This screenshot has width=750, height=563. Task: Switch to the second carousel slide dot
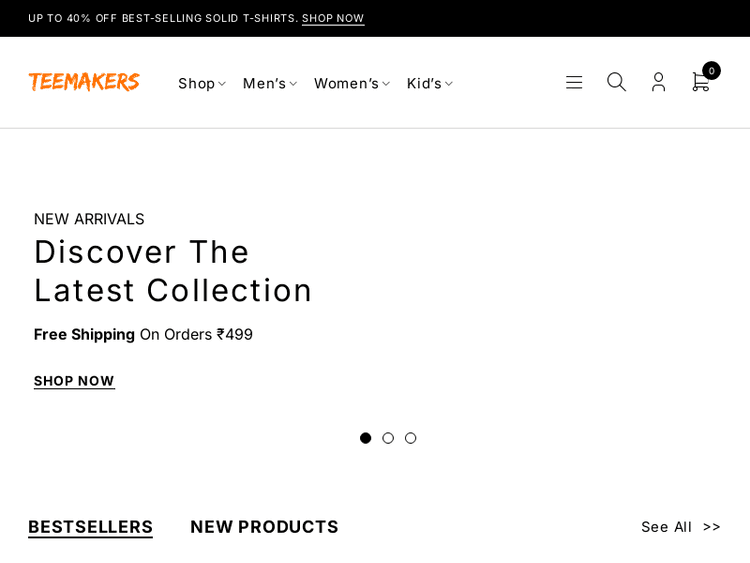(388, 438)
